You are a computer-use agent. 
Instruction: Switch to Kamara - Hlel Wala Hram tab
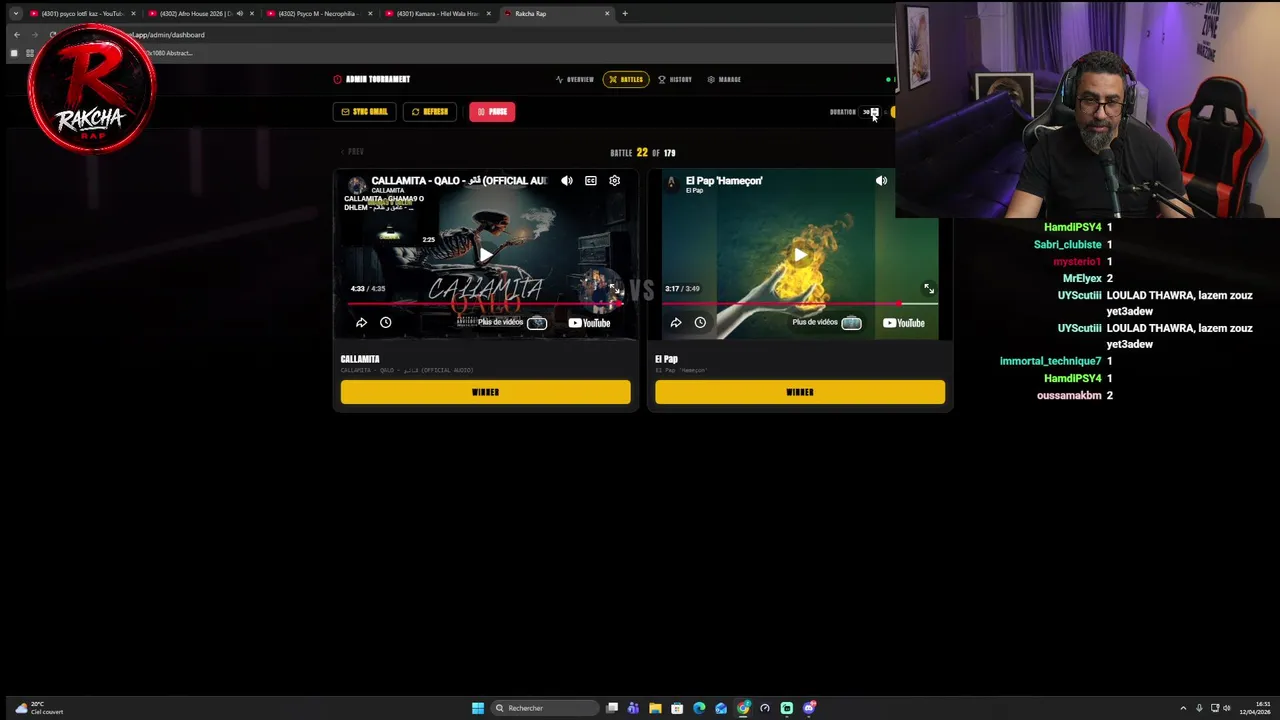coord(438,14)
